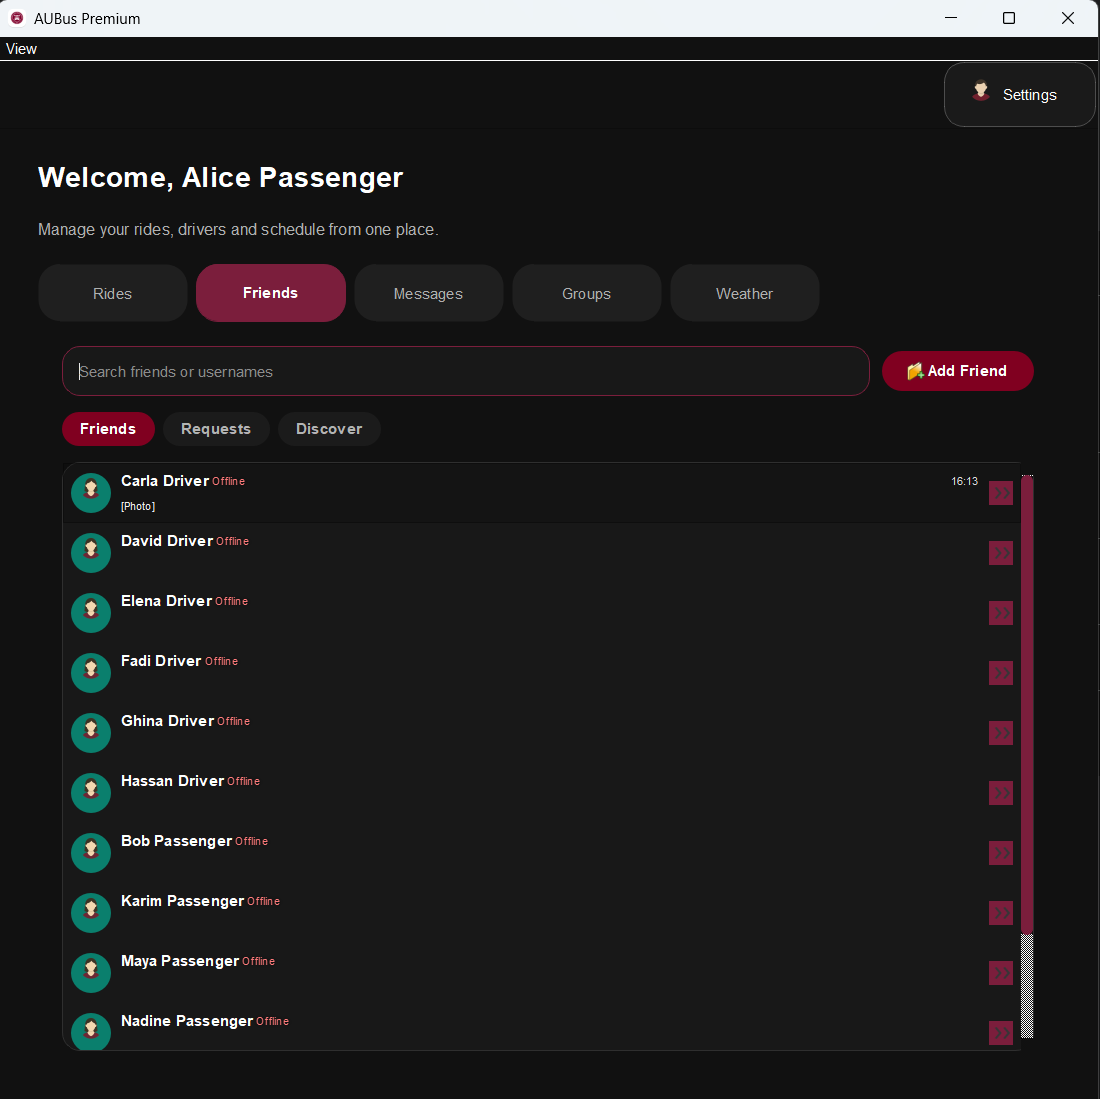This screenshot has width=1100, height=1099.
Task: Open the Groups tab
Action: [x=586, y=293]
